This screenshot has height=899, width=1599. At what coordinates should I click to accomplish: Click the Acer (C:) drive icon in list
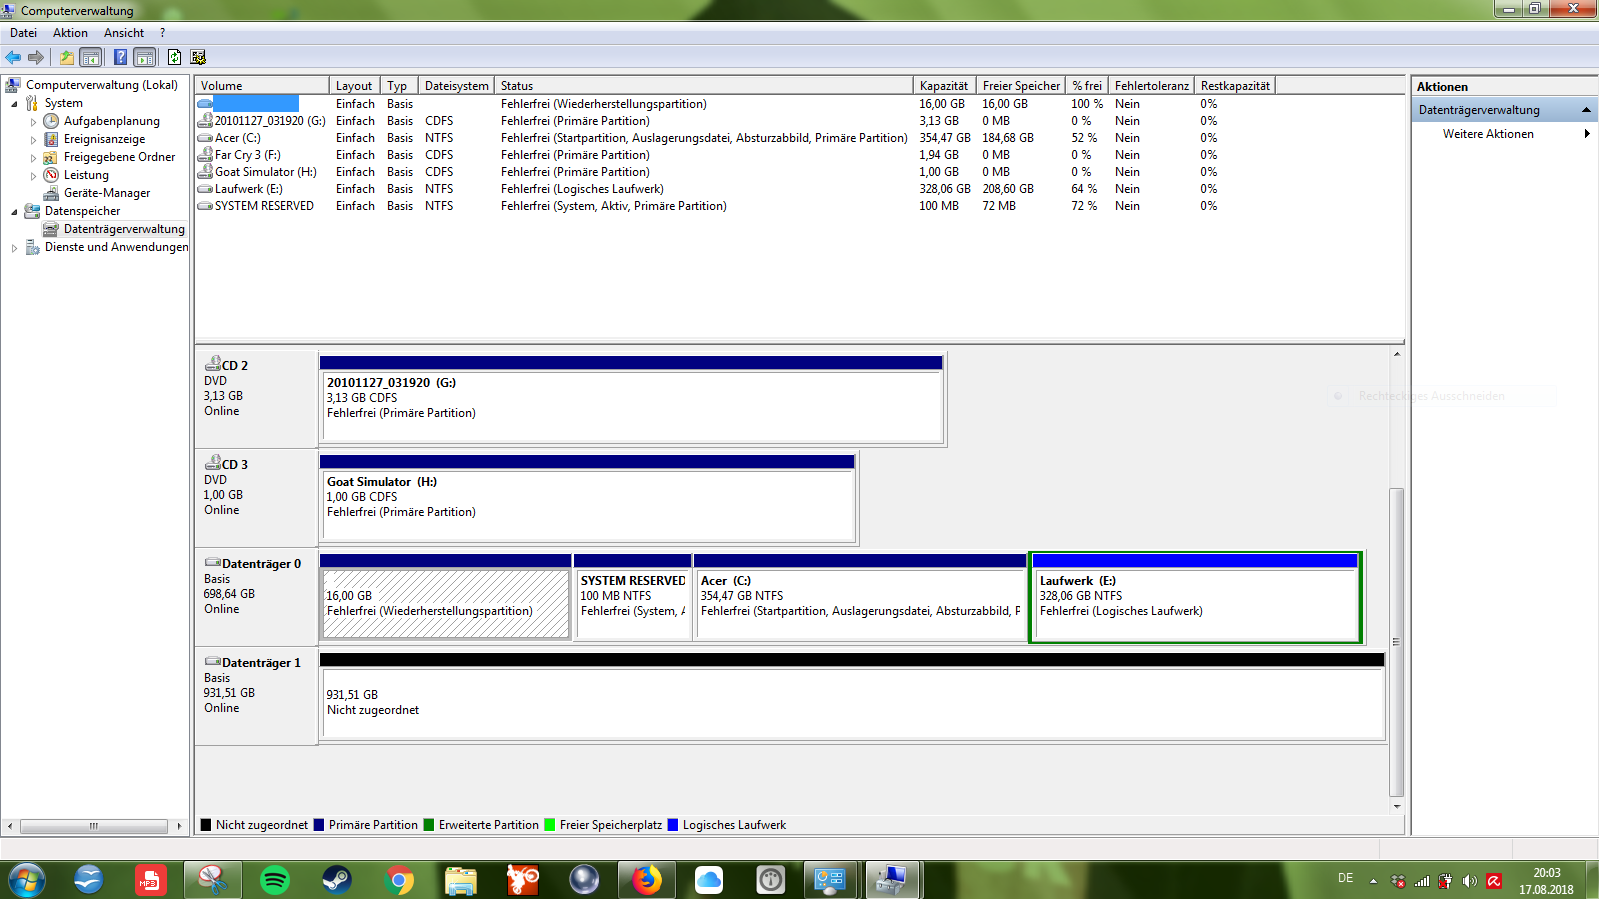pos(205,138)
